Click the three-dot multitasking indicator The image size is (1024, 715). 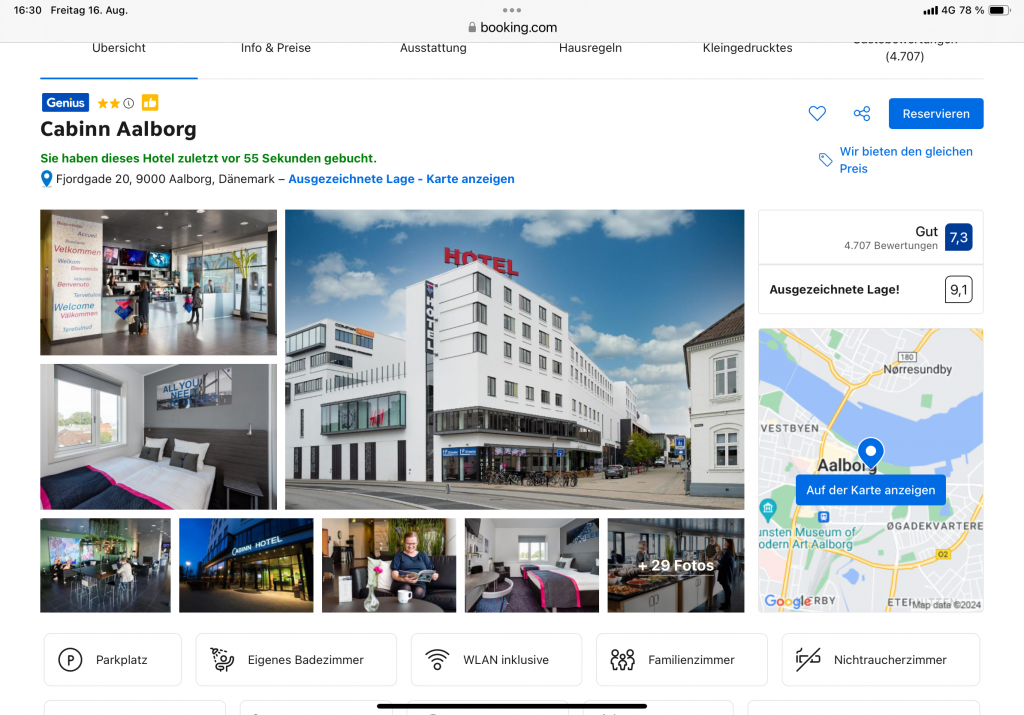coord(512,10)
